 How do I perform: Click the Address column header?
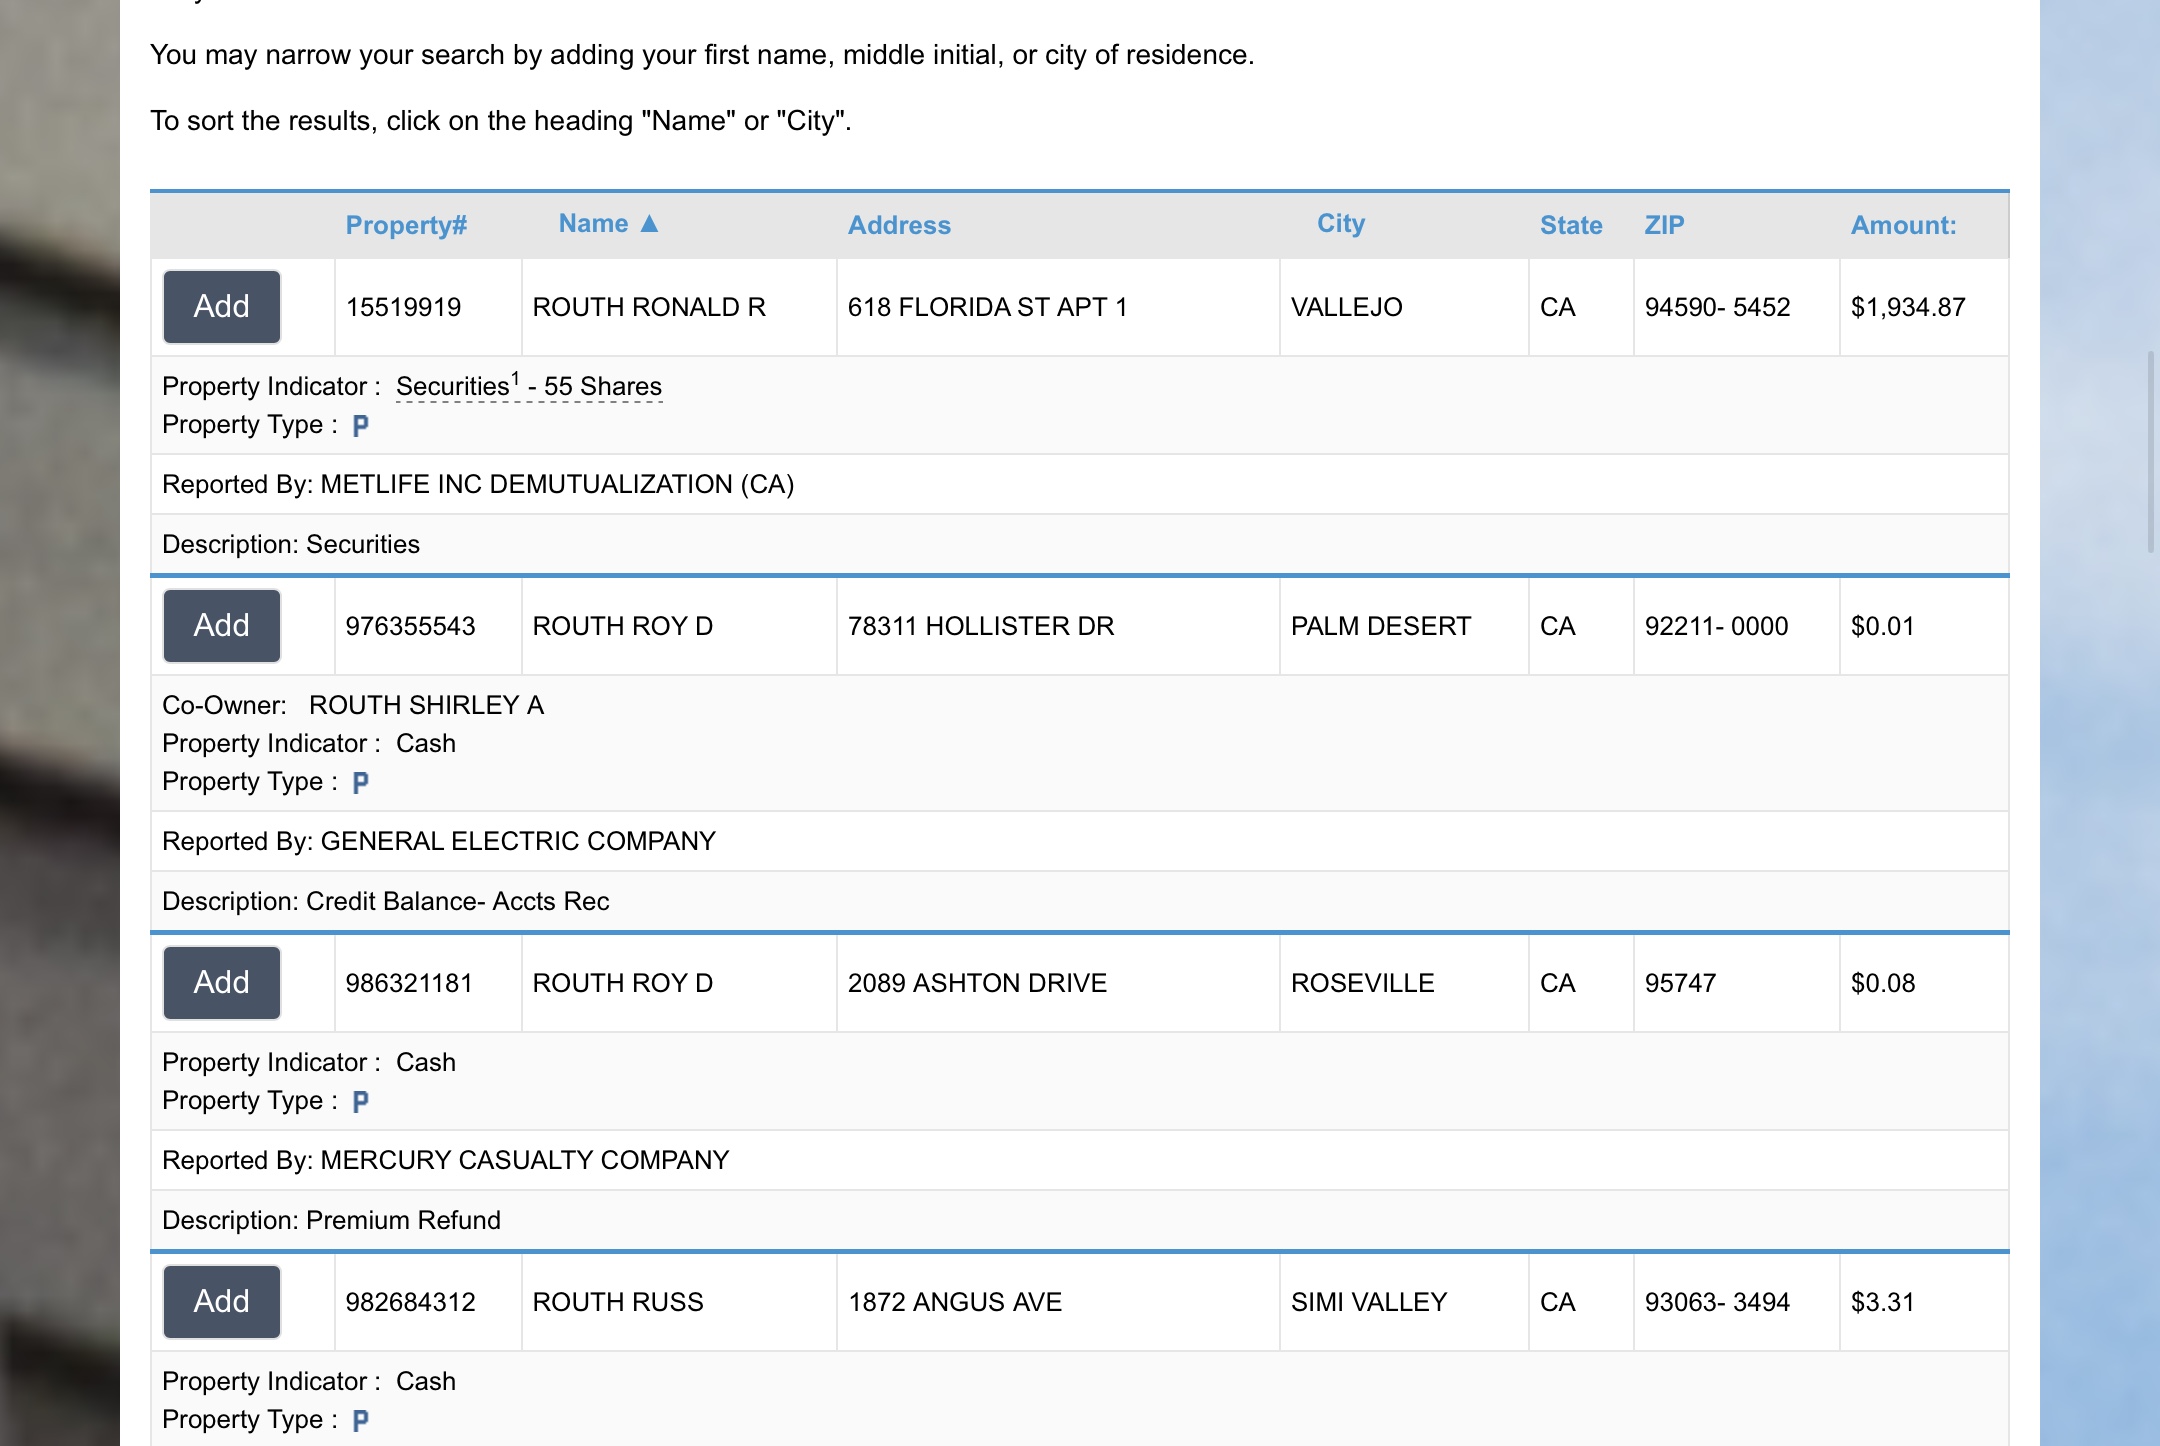click(x=899, y=225)
